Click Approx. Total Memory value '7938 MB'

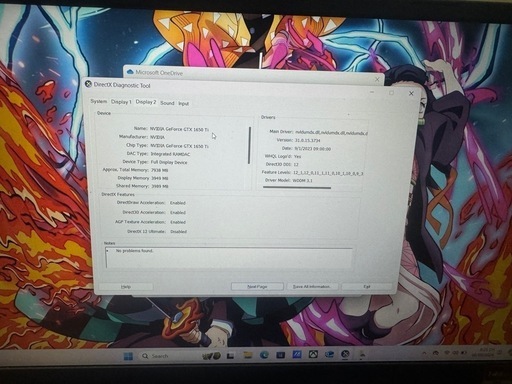[x=159, y=170]
